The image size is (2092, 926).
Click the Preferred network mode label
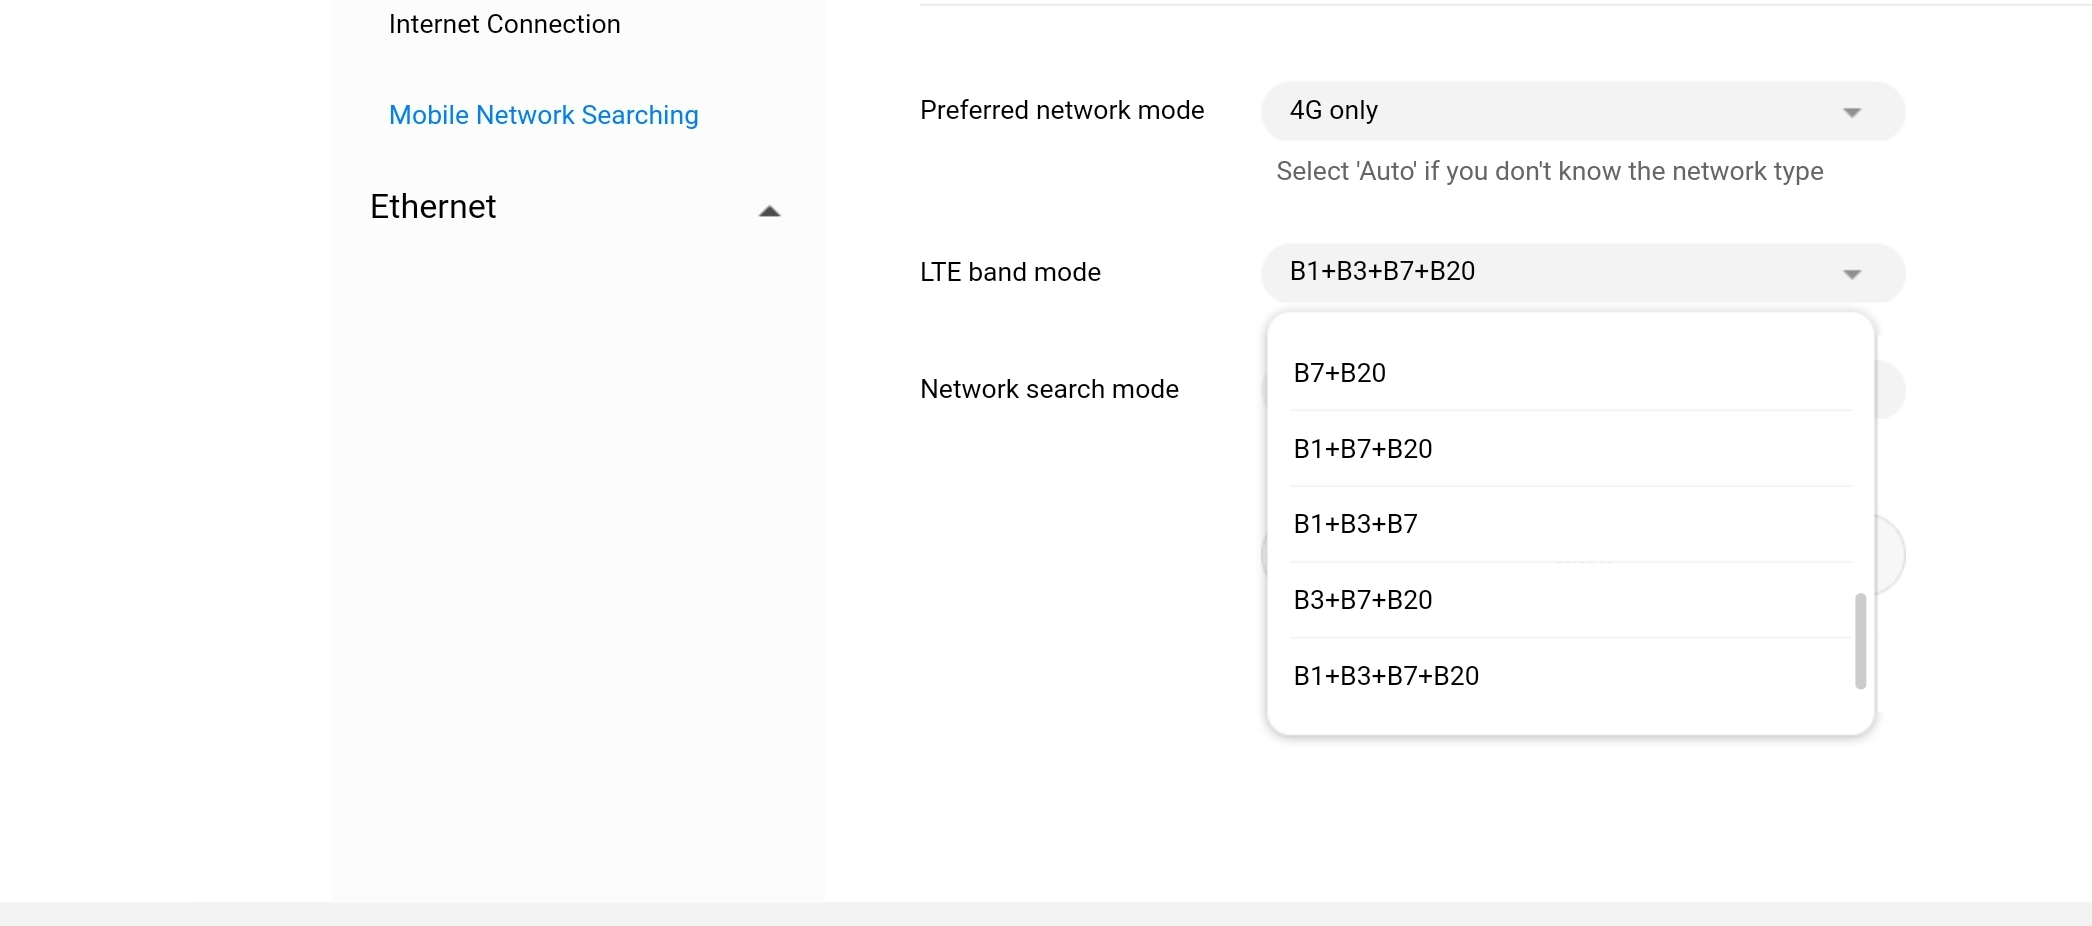(x=1062, y=110)
